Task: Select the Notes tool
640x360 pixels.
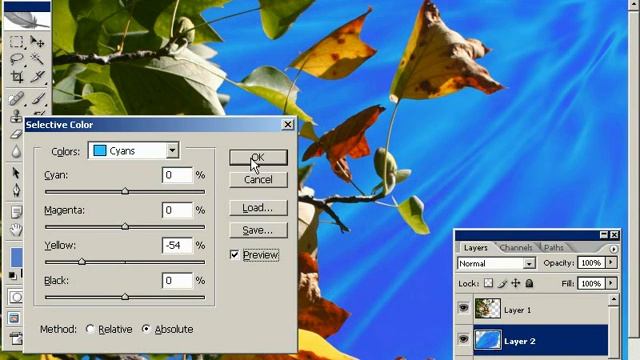Action: tap(16, 212)
